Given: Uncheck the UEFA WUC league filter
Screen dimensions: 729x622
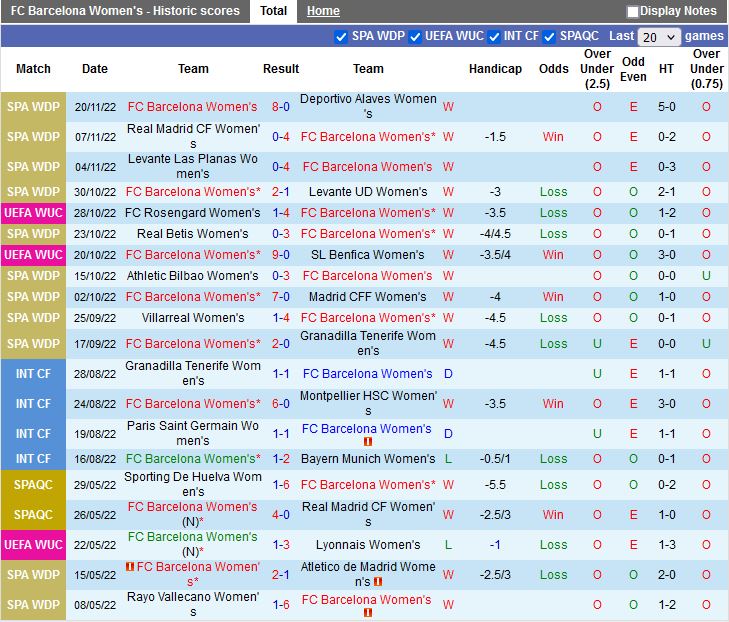Looking at the screenshot, I should pos(415,36).
